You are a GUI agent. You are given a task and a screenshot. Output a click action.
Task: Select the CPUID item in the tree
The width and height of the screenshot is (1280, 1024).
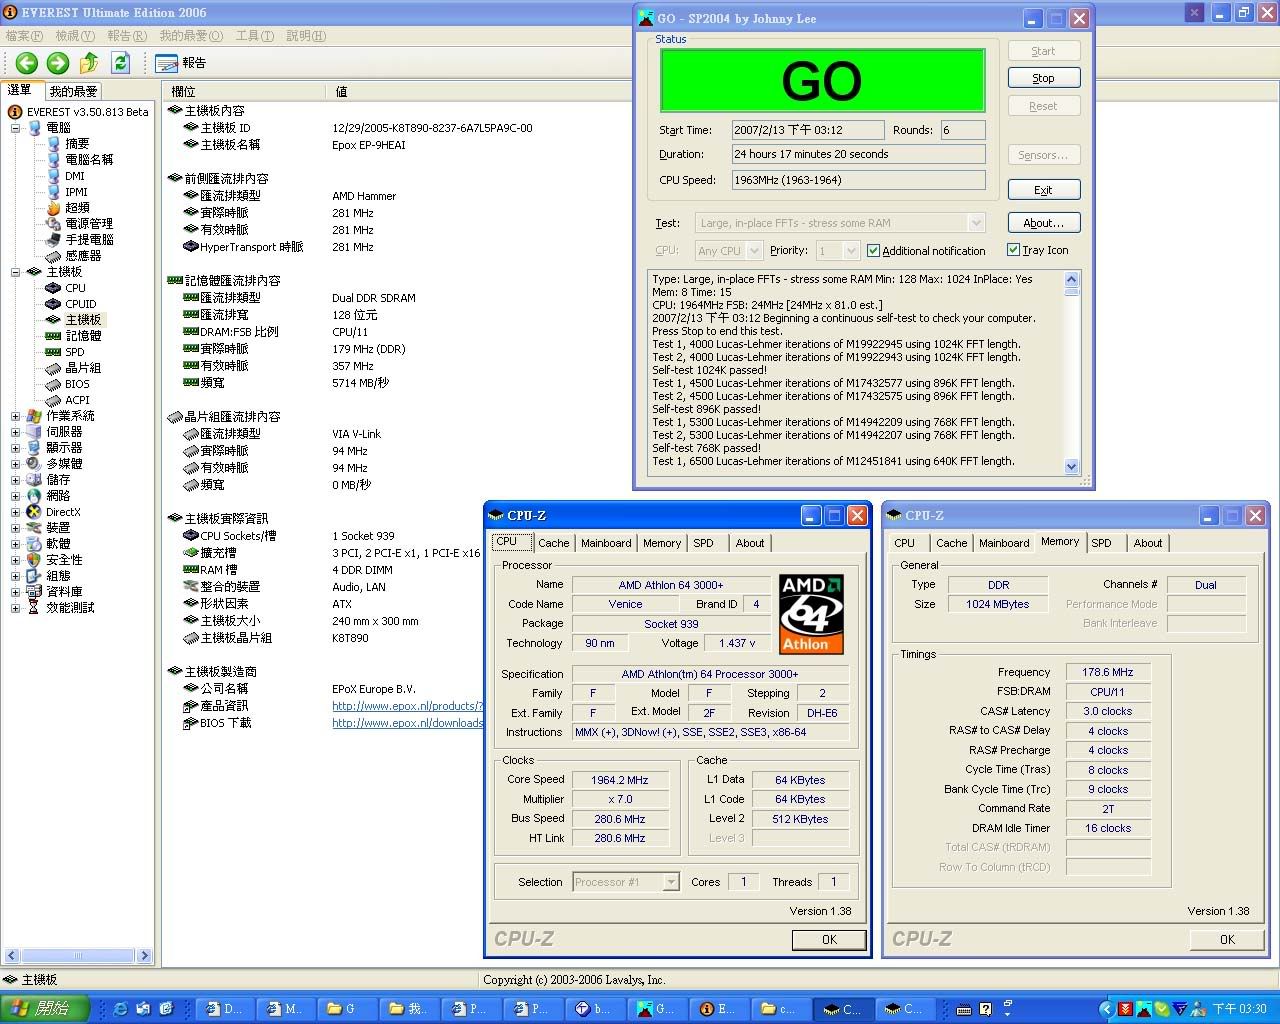(x=80, y=304)
